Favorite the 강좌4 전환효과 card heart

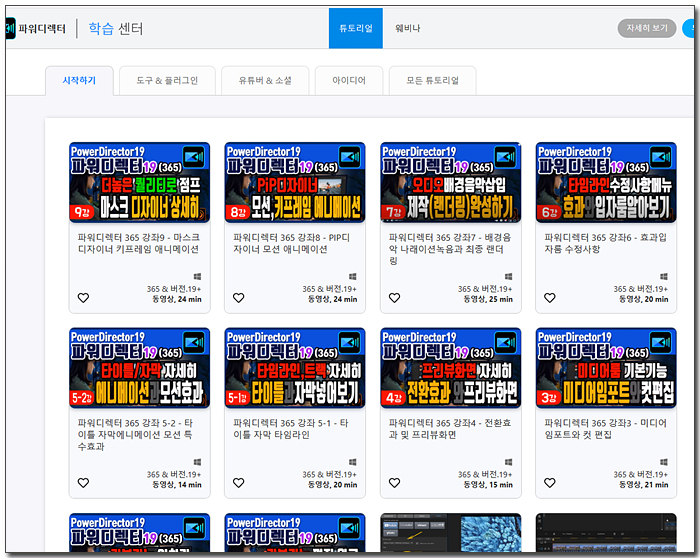click(394, 483)
